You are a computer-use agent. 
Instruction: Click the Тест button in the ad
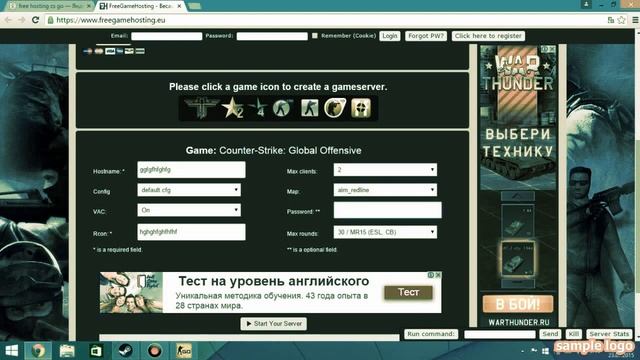pos(408,292)
